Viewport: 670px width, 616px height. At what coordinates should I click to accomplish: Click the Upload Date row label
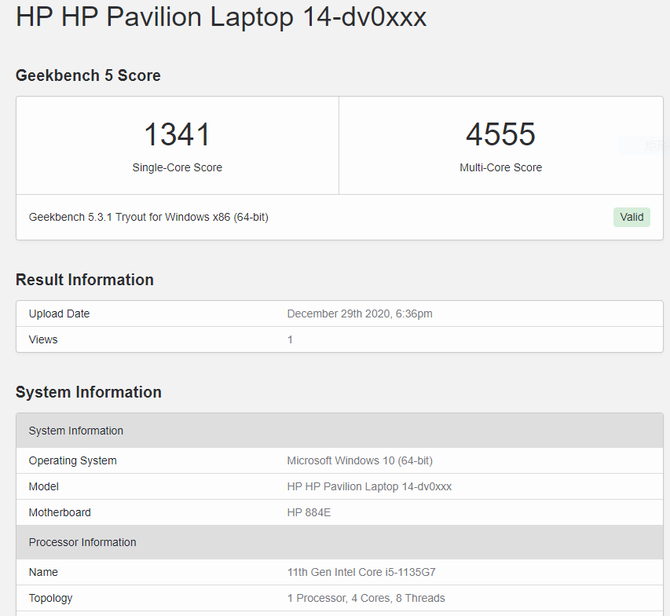(59, 314)
